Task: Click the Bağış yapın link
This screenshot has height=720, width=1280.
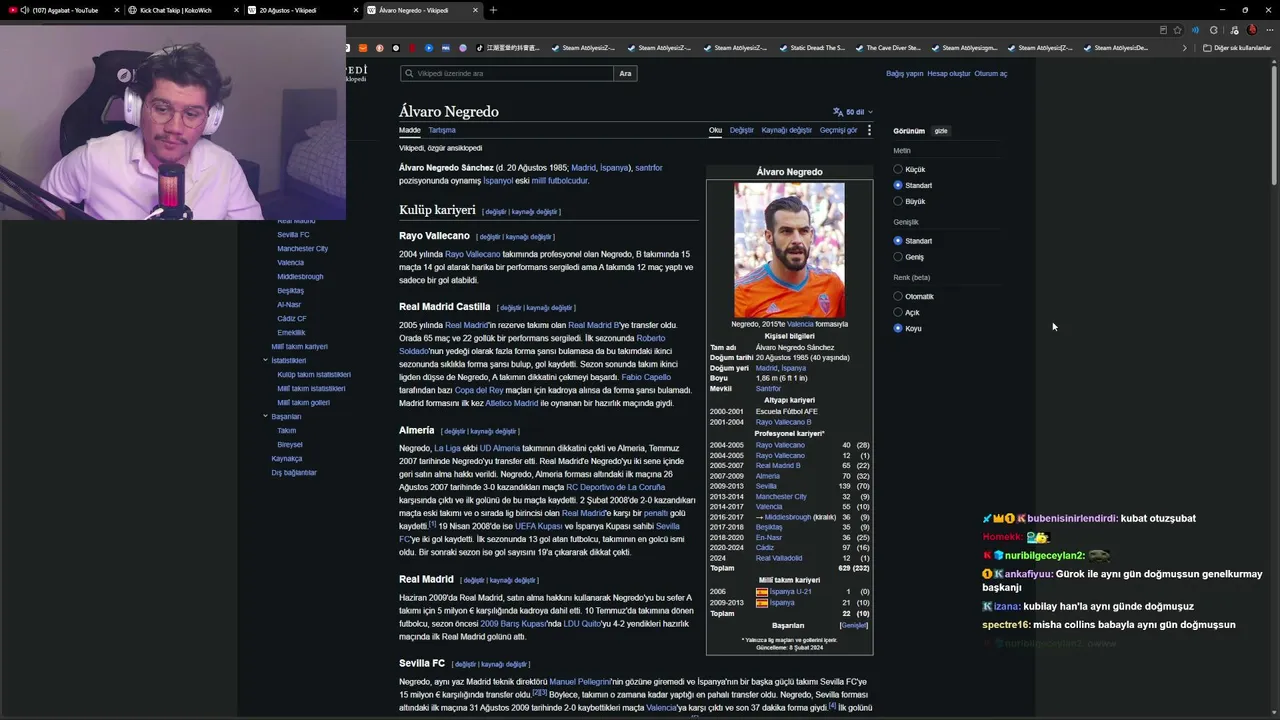Action: point(905,74)
